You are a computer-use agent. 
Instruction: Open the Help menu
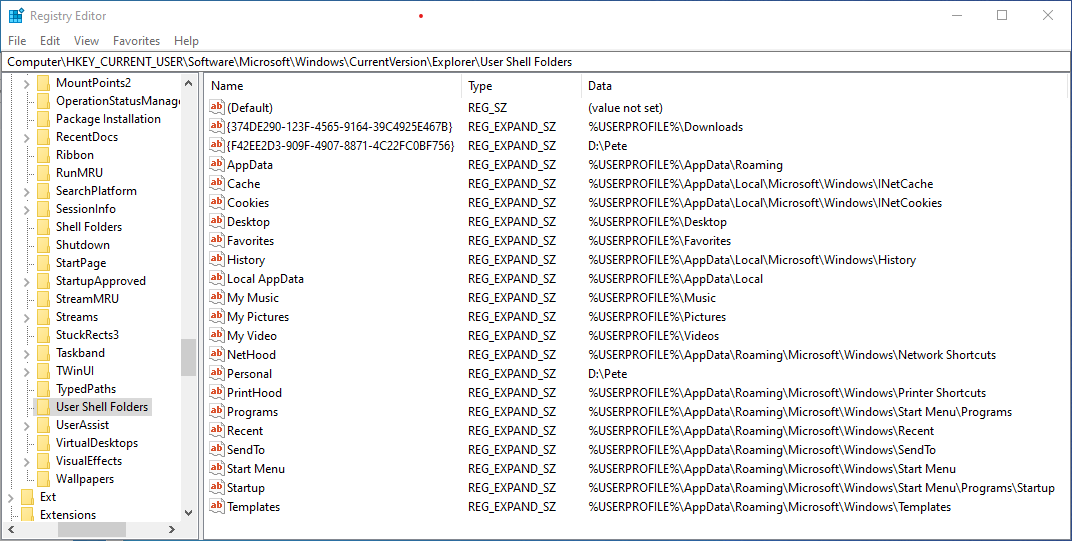point(186,41)
